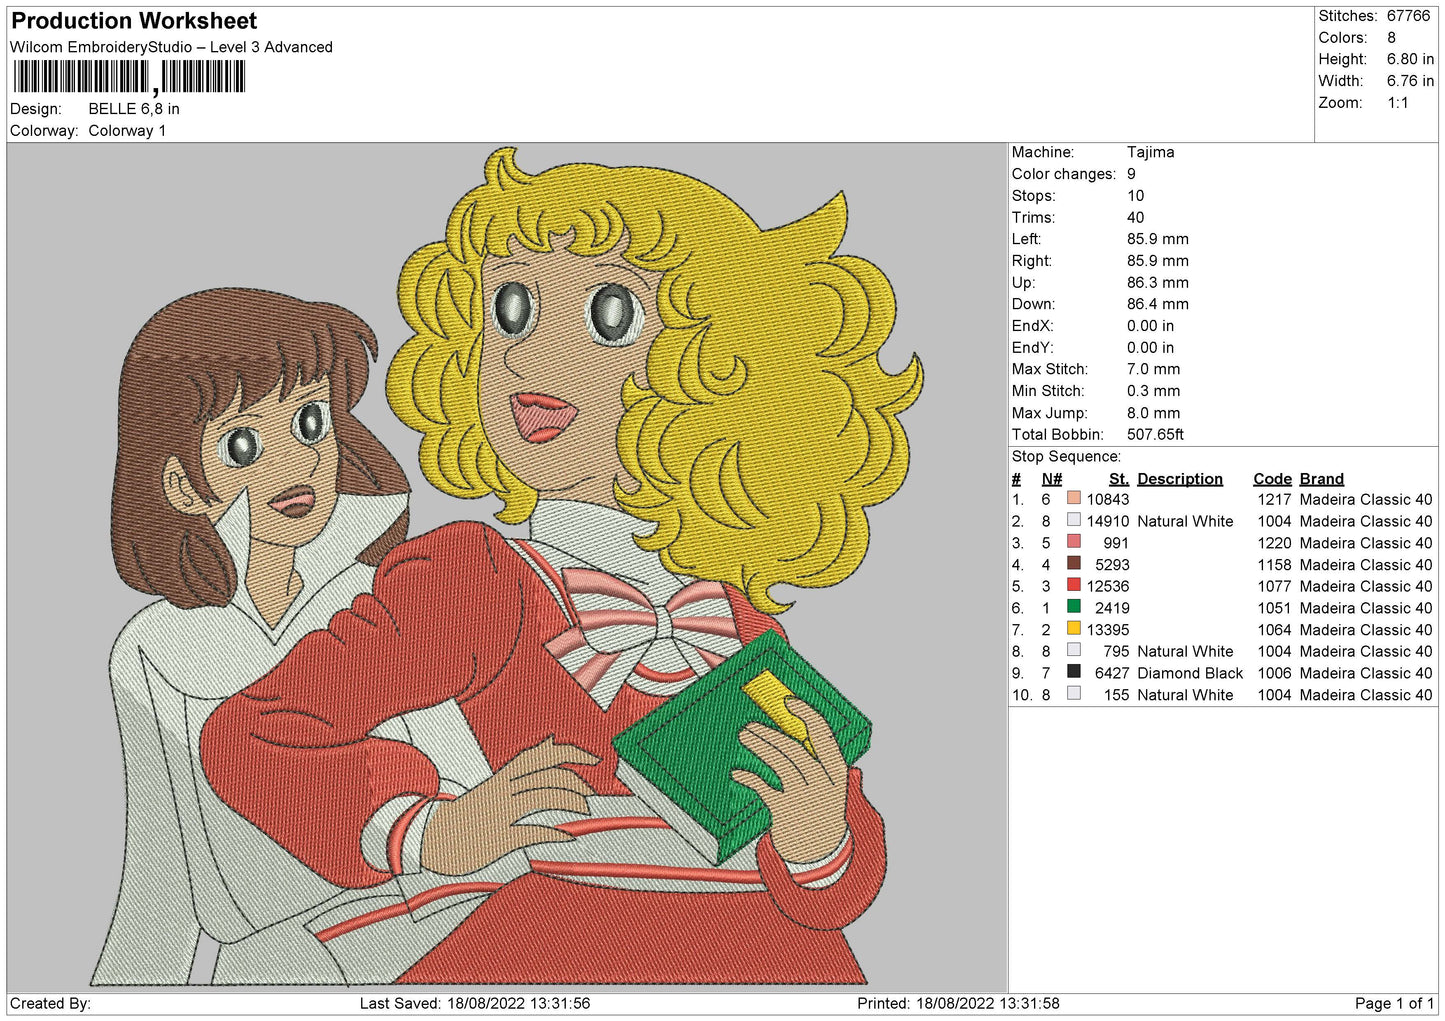Select the Last Saved timestamp "18/08/2022 13:31:56"
The width and height of the screenshot is (1445, 1021).
518,1003
